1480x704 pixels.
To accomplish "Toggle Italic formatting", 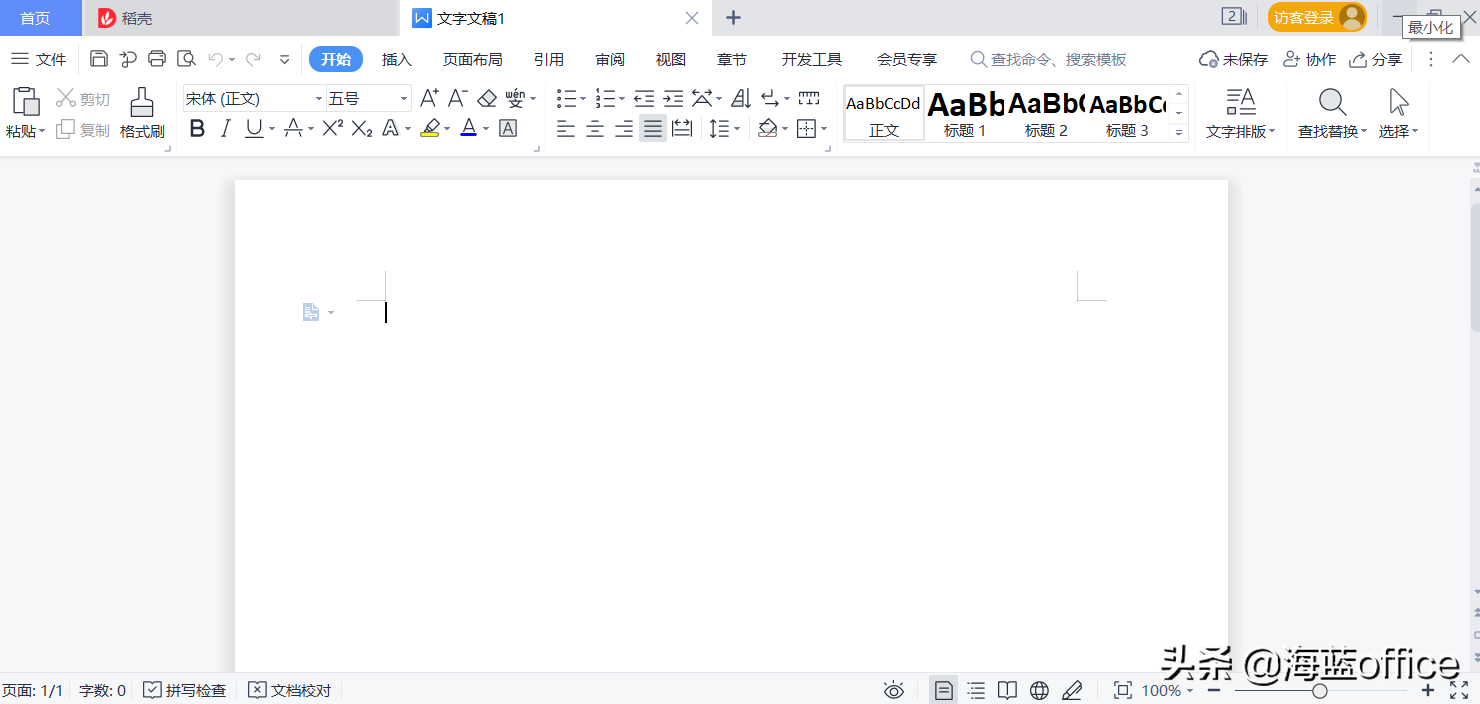I will (225, 128).
